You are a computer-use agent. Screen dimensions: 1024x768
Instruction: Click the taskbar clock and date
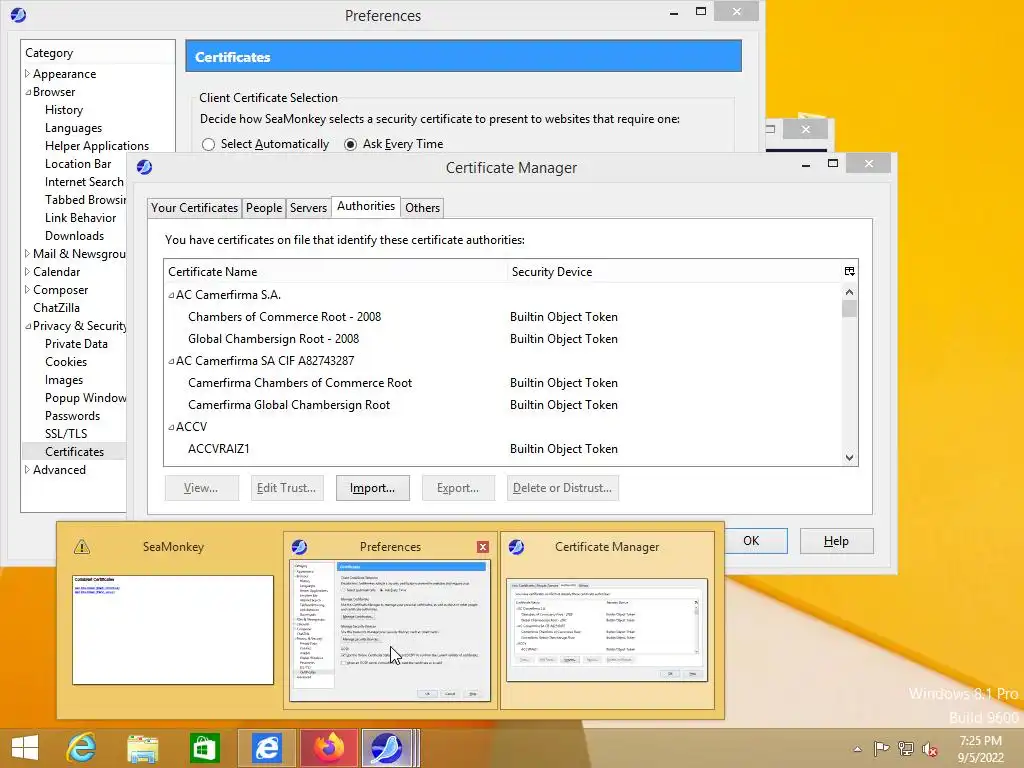click(x=980, y=749)
